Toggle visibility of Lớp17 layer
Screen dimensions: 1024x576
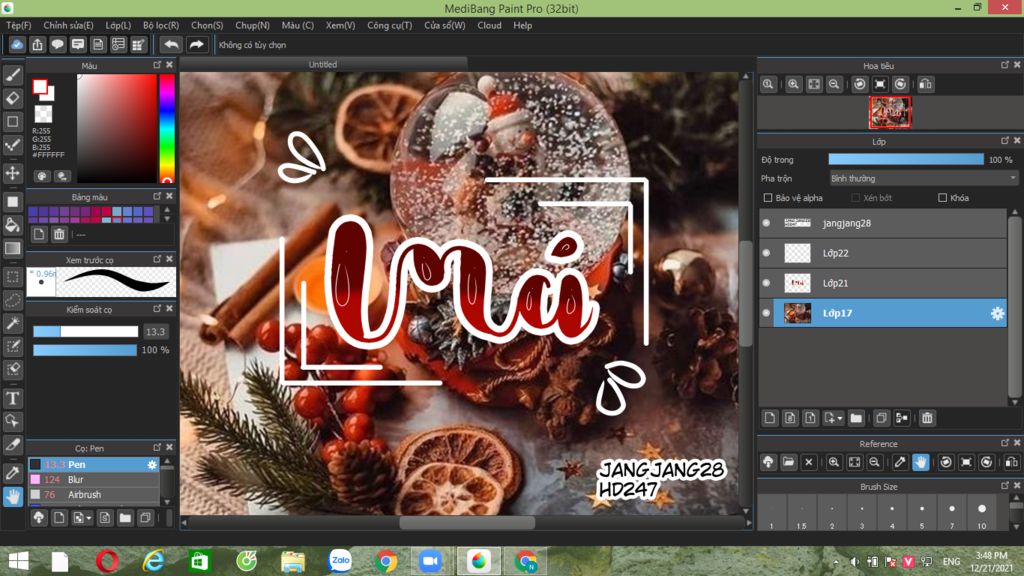point(766,313)
